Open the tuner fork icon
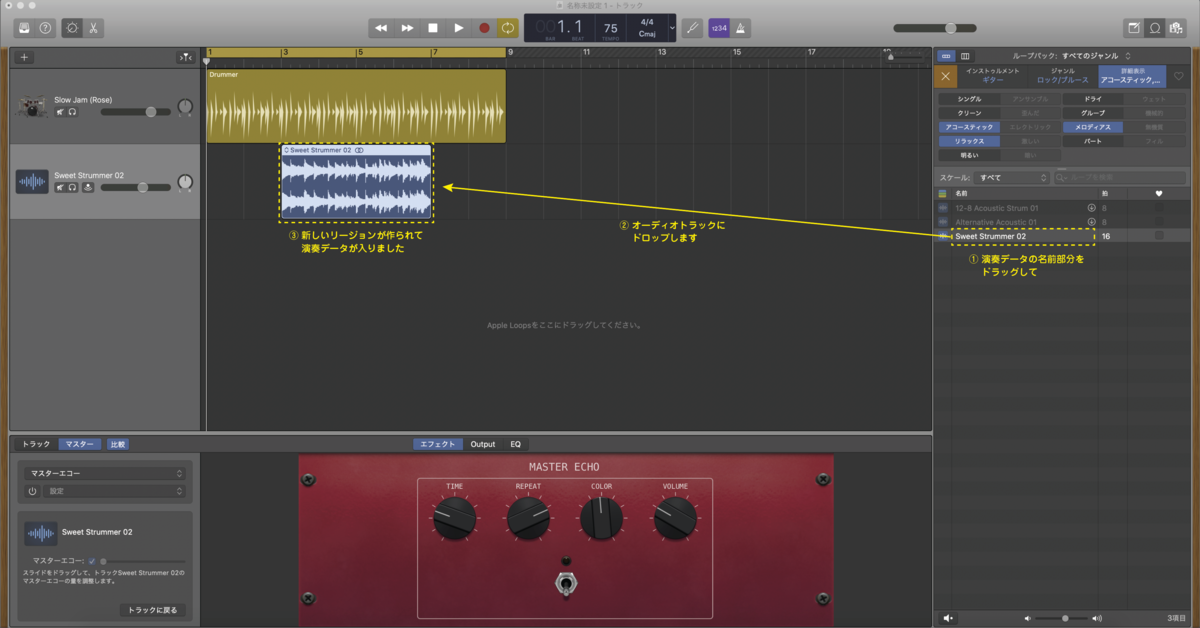 point(692,28)
